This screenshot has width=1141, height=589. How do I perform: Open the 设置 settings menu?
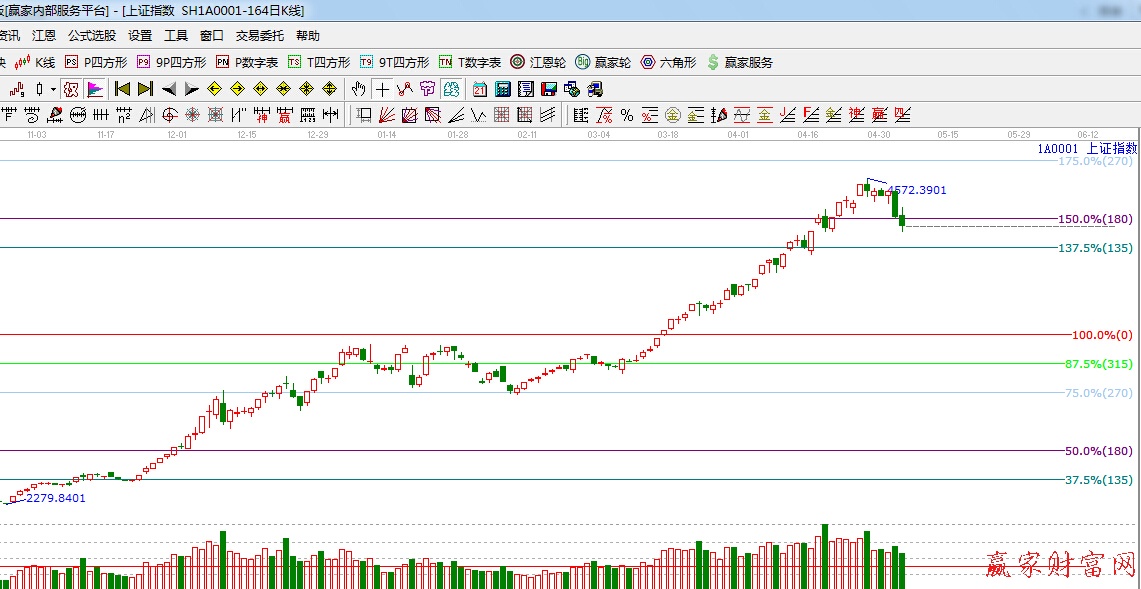pyautogui.click(x=140, y=35)
